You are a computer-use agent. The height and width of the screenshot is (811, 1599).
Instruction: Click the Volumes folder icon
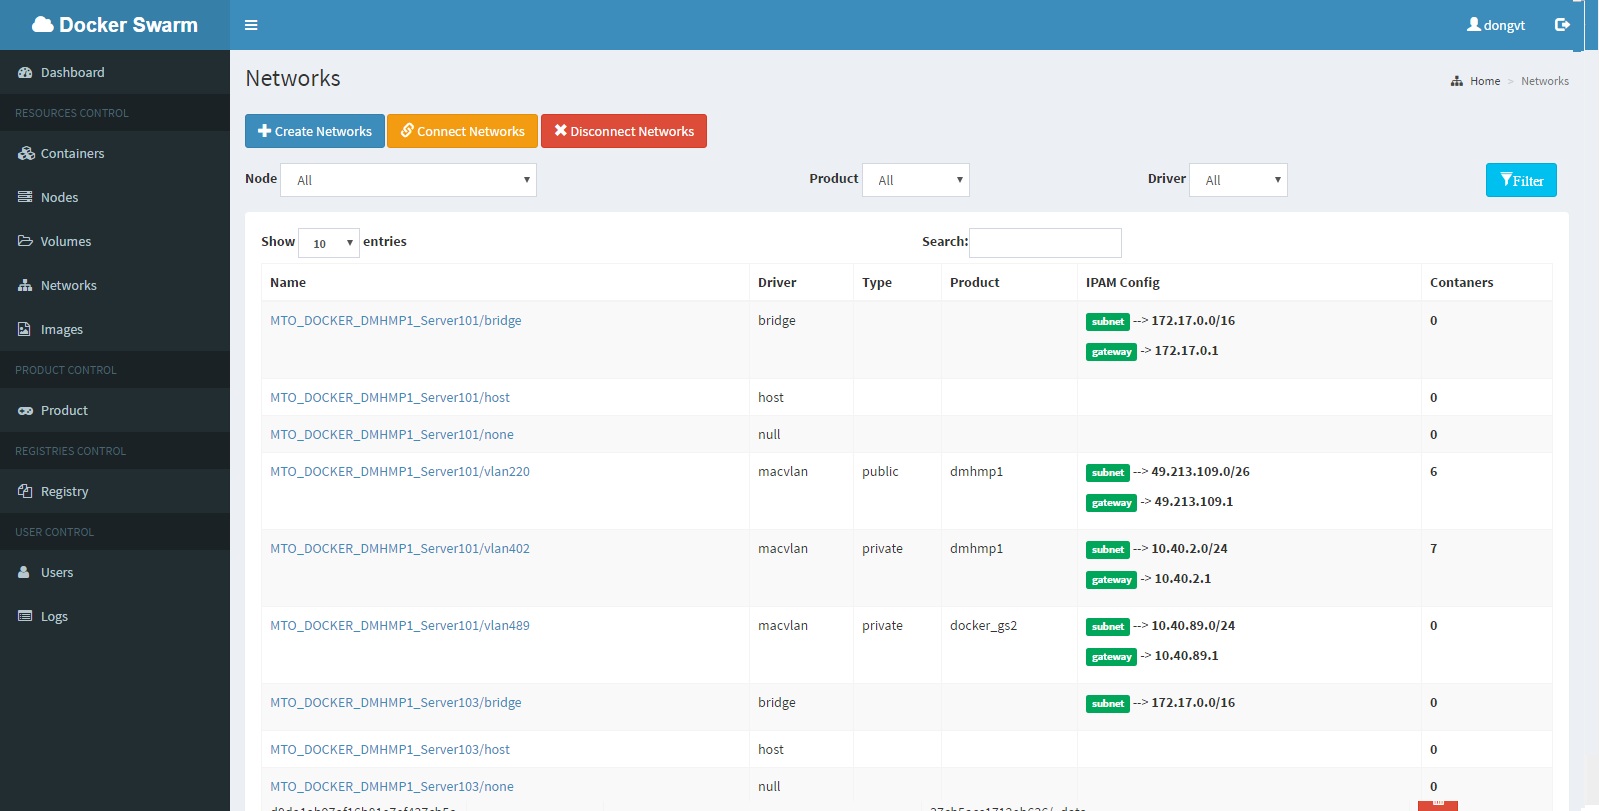point(25,242)
